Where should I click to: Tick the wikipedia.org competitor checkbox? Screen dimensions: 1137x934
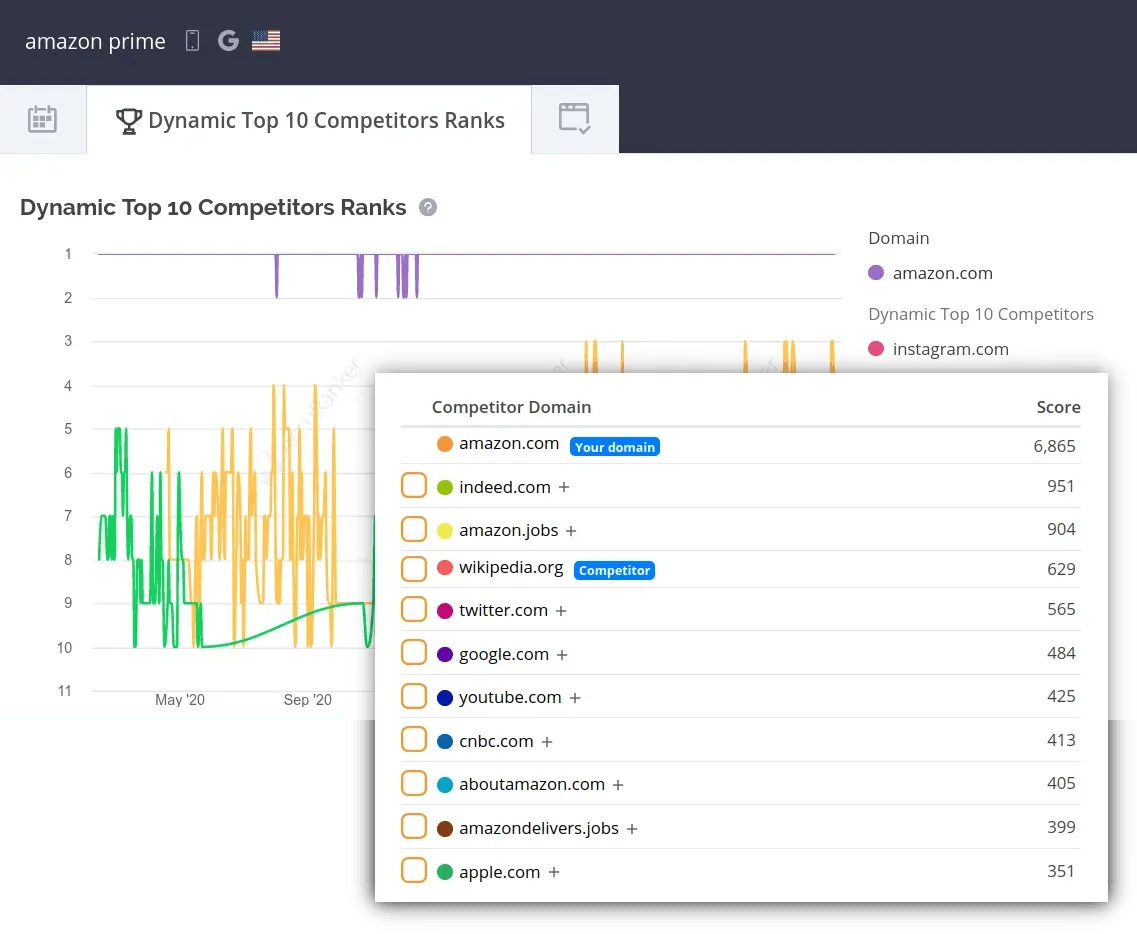click(x=414, y=569)
